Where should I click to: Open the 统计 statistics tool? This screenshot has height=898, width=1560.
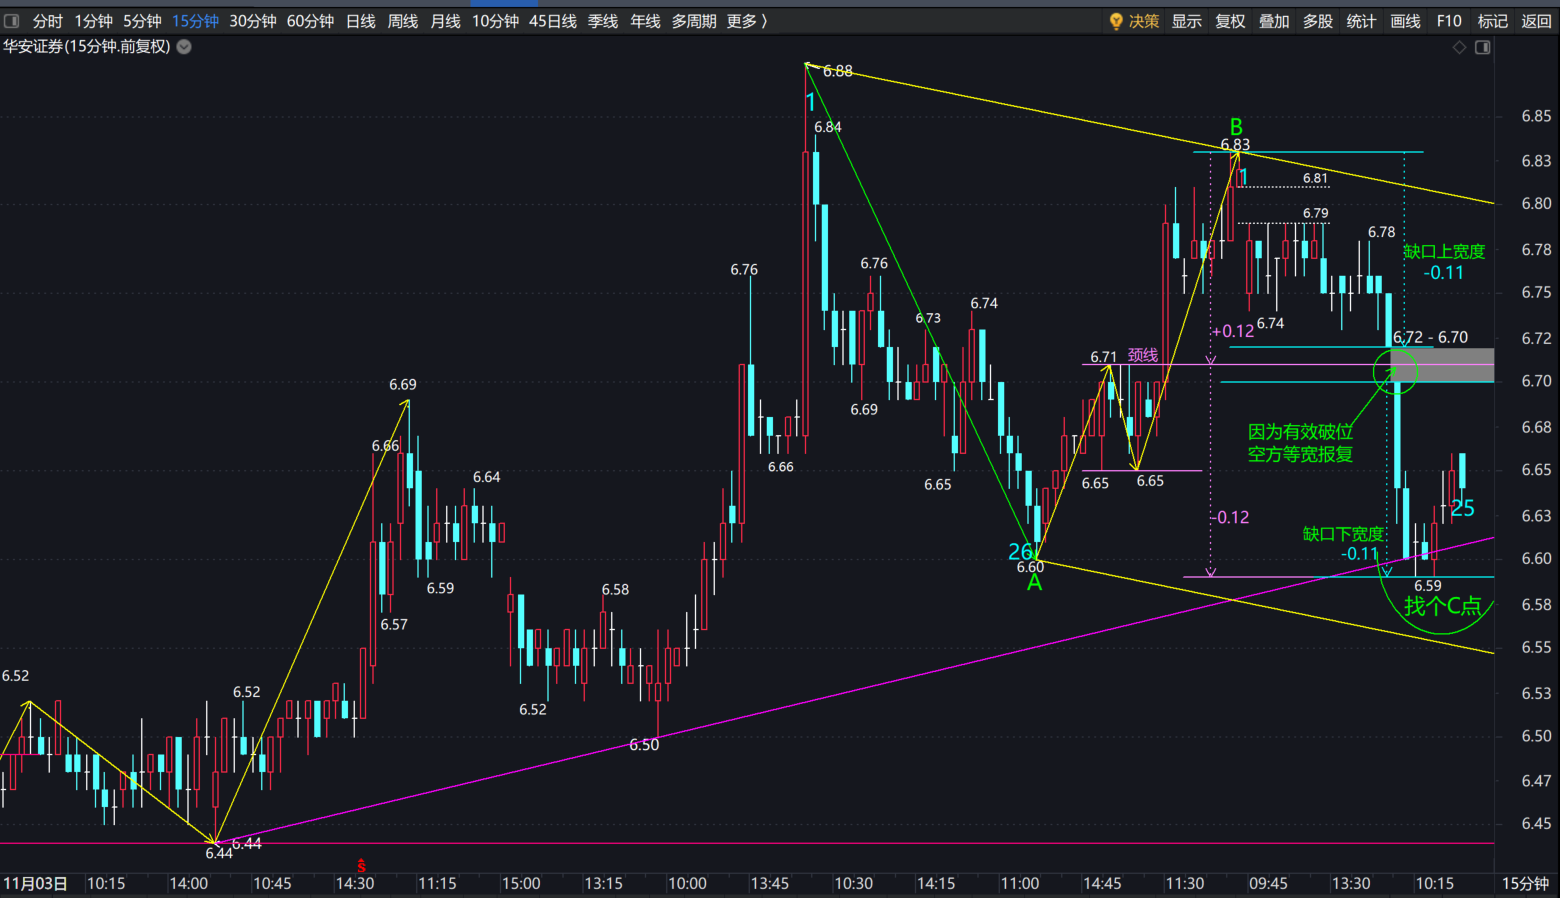tap(1361, 21)
